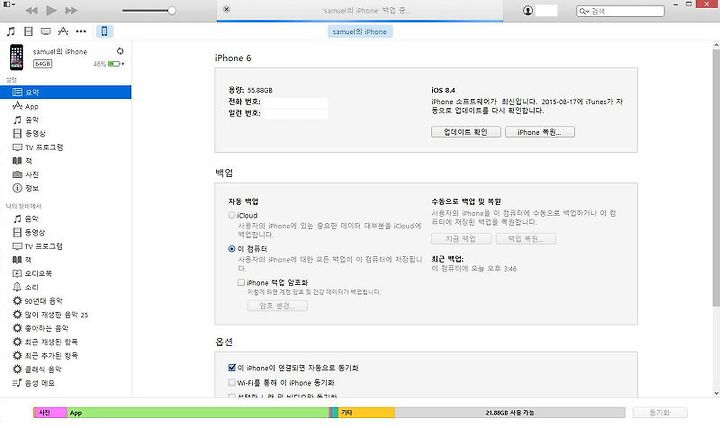Enable the iPhone 백업 암호화 checkbox
Screen dimensions: 720x427
click(x=241, y=282)
